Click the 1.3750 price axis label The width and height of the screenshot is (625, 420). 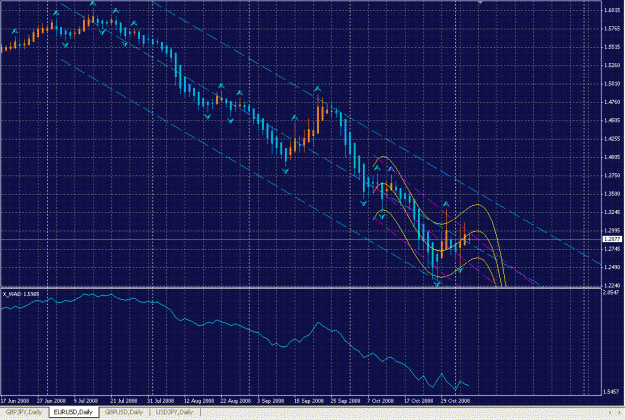point(612,175)
